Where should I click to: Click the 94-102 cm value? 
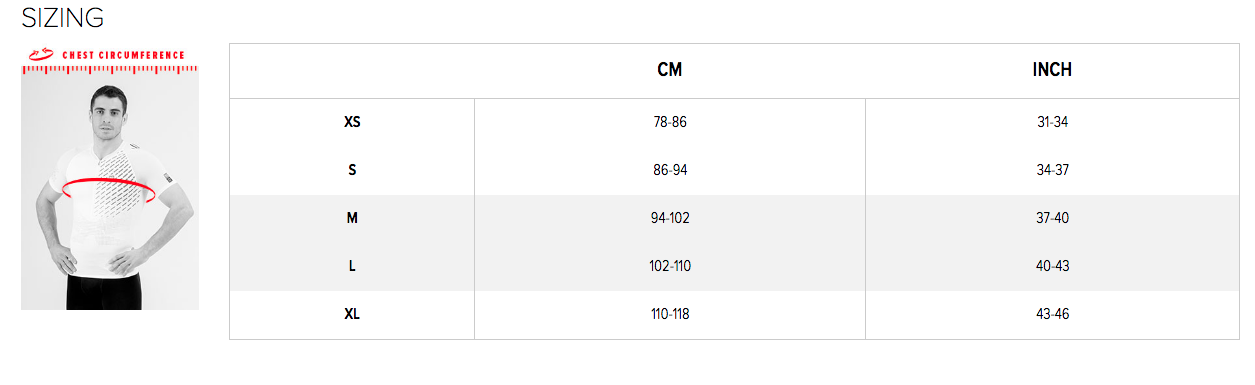point(670,218)
